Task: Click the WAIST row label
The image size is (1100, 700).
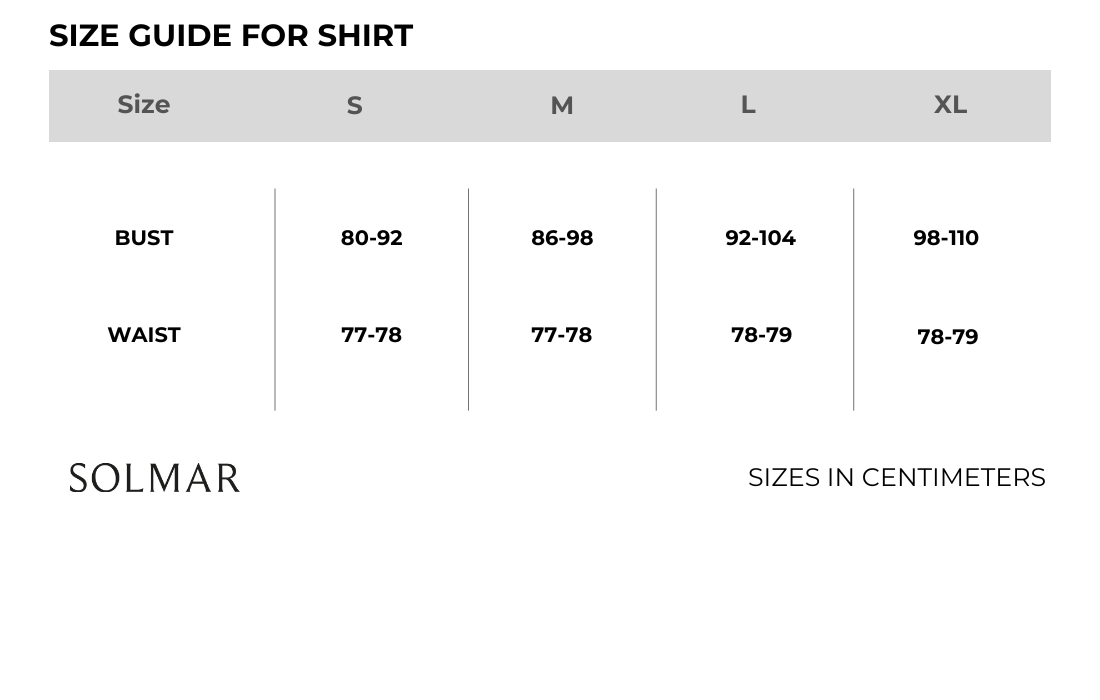Action: coord(144,335)
